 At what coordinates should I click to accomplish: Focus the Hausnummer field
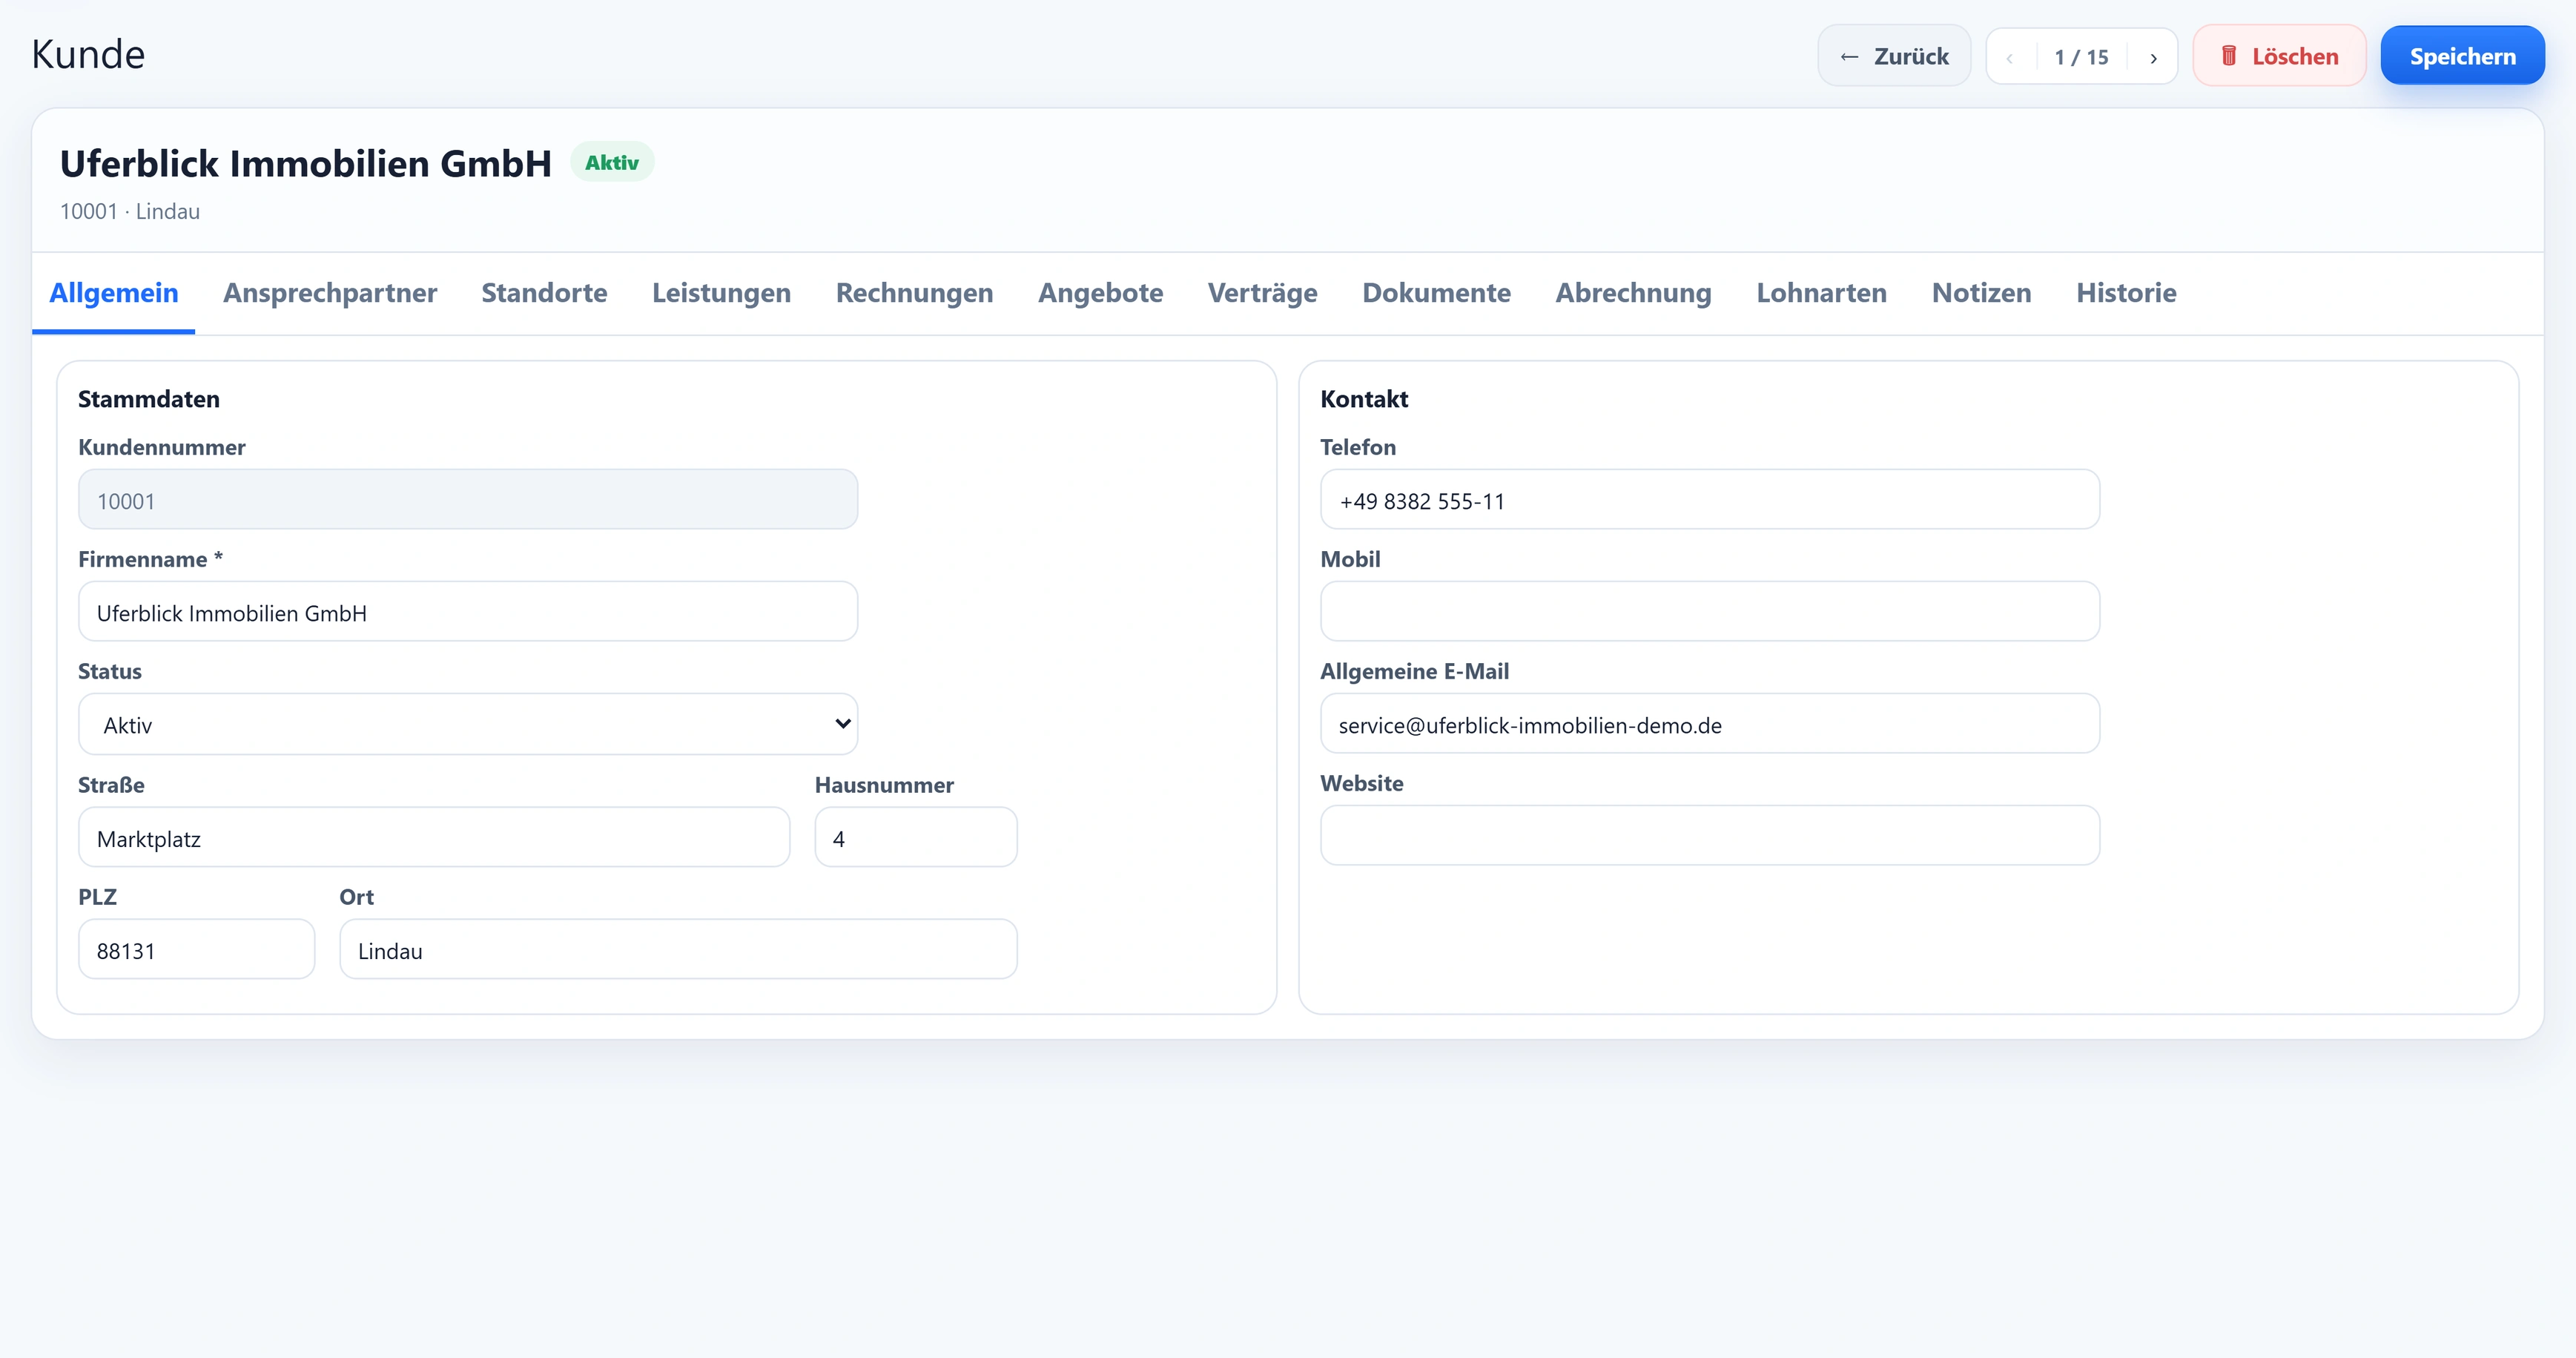point(916,838)
